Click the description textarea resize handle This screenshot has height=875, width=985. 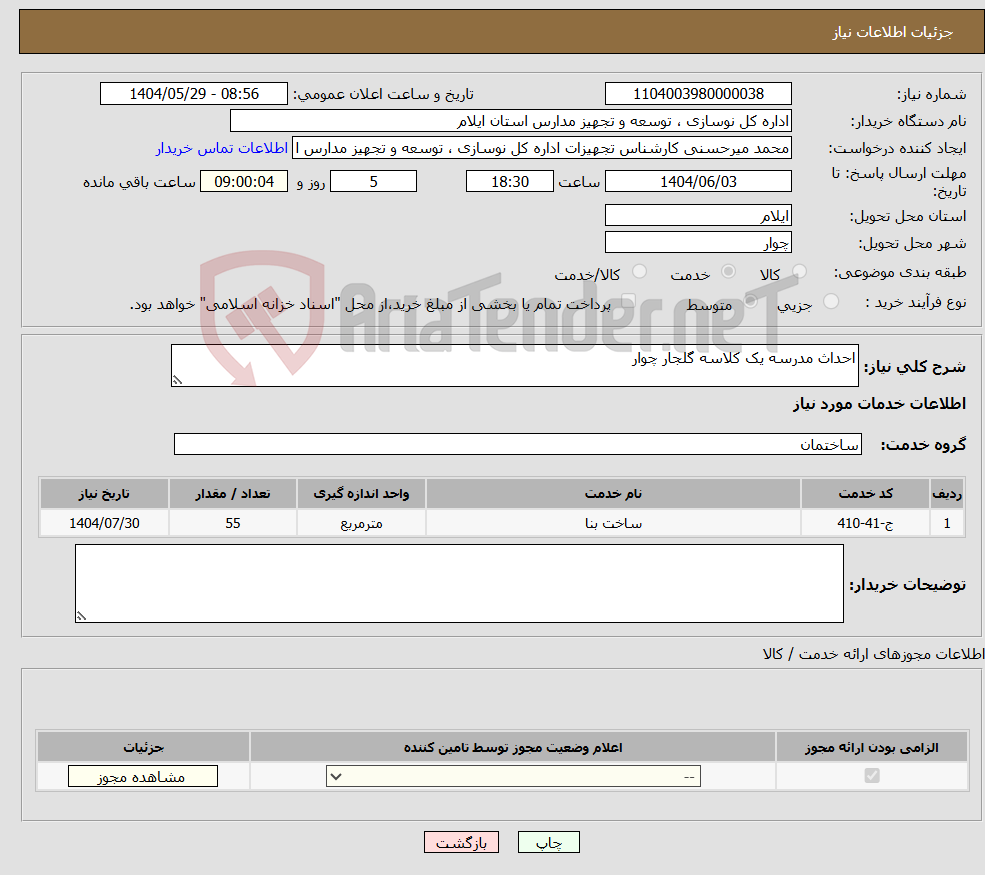[x=177, y=380]
